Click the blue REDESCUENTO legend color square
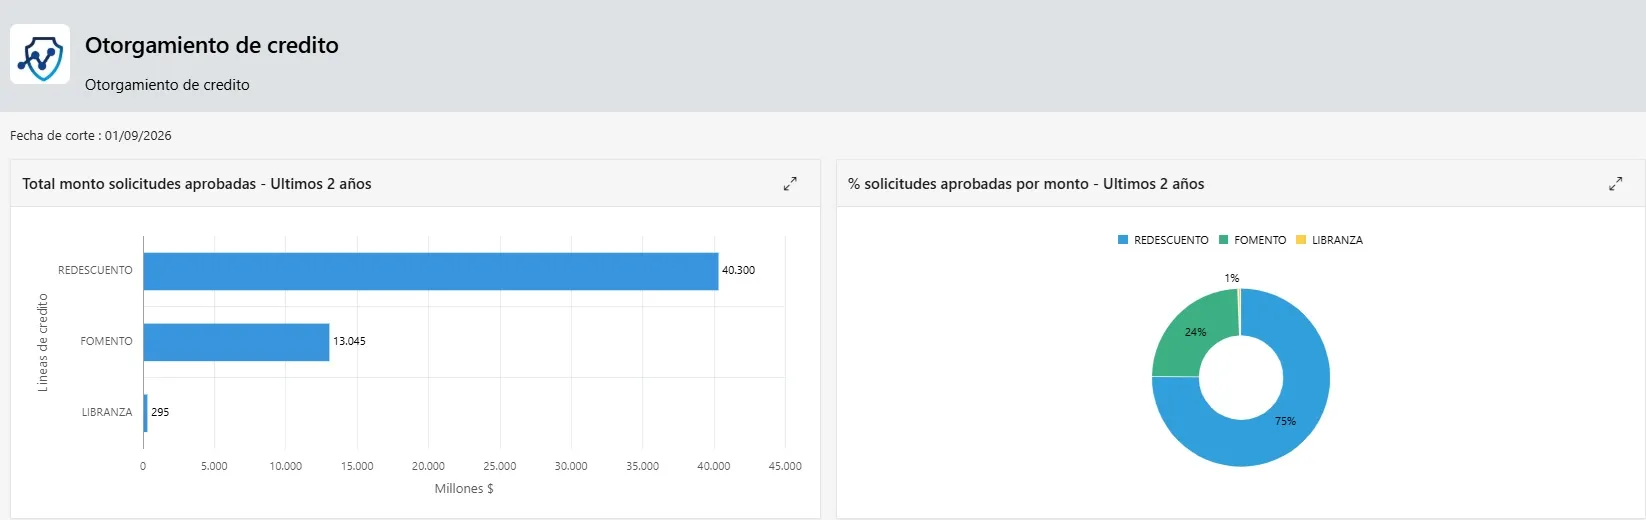The width and height of the screenshot is (1646, 520). pyautogui.click(x=1123, y=240)
